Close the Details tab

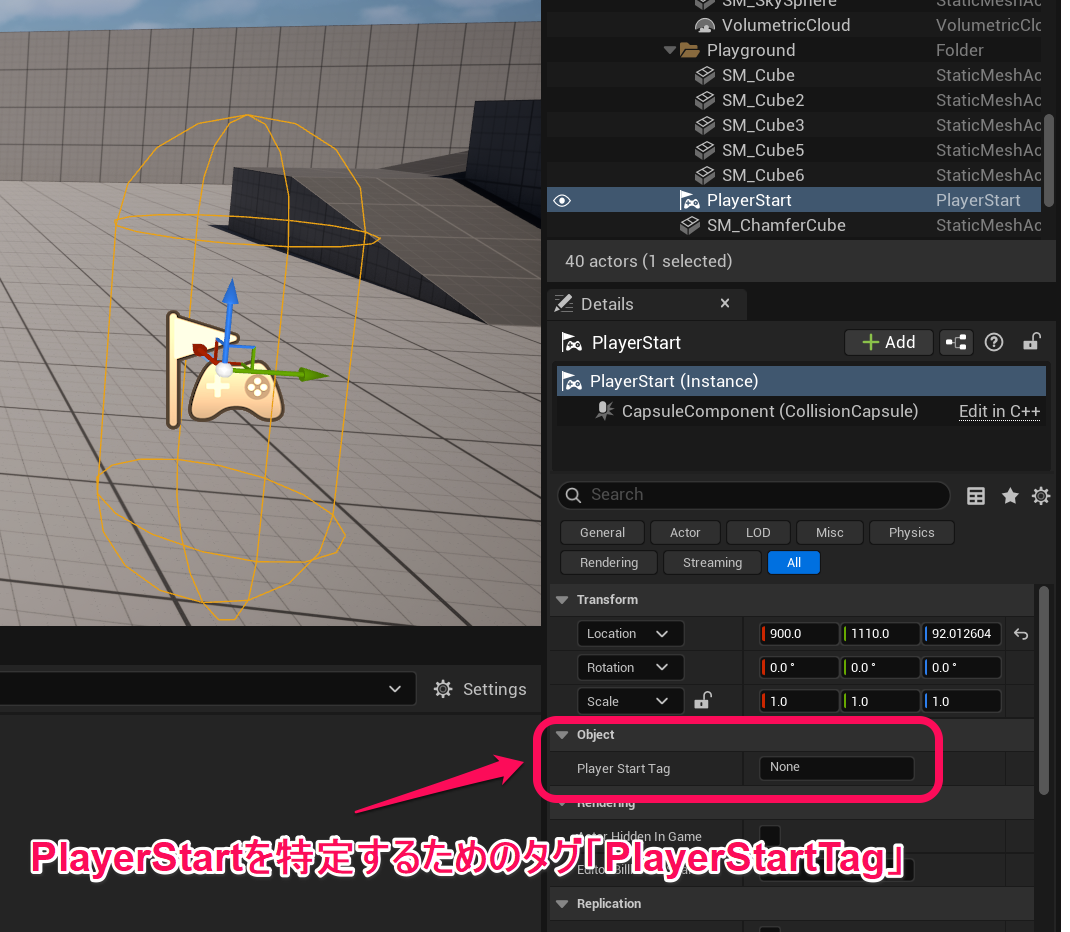pos(725,303)
